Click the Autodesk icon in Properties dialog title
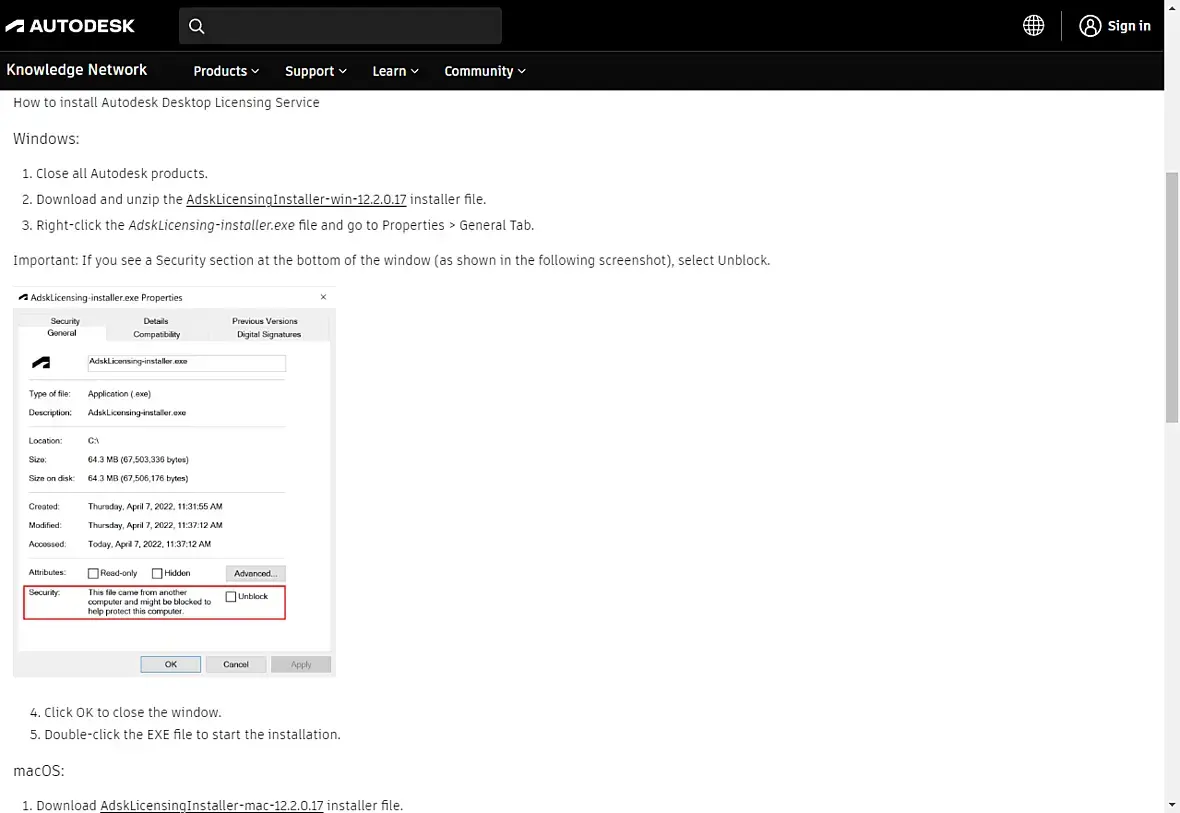1180x813 pixels. [23, 297]
